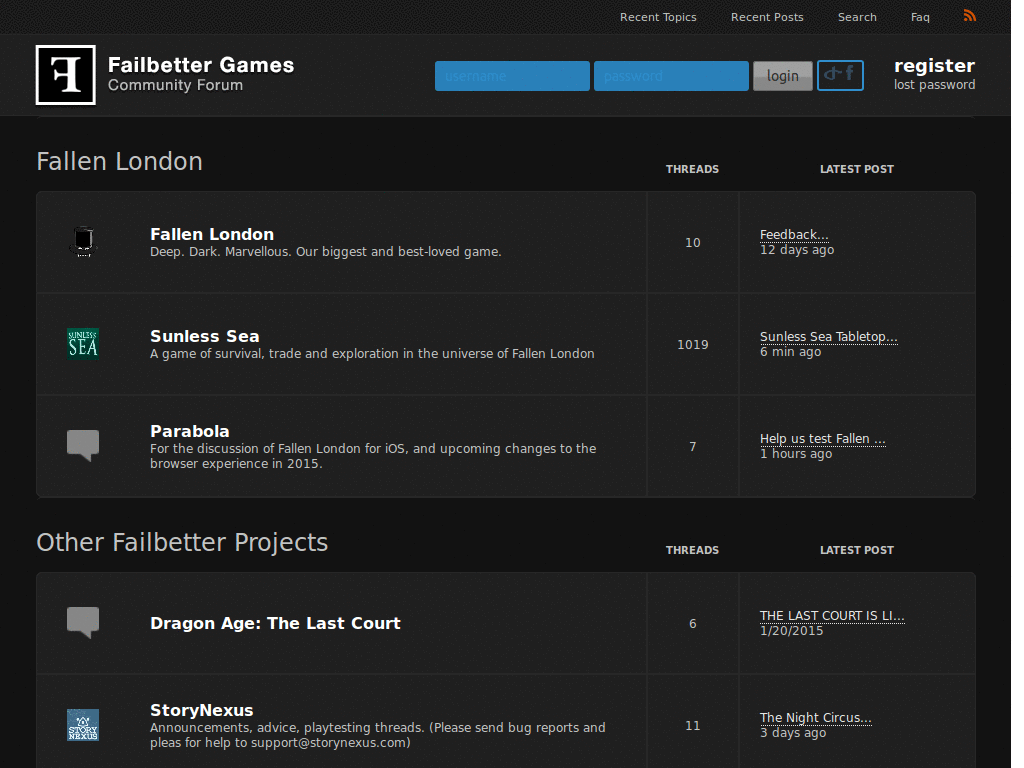The height and width of the screenshot is (768, 1024).
Task: Open the Faq page
Action: coord(919,16)
